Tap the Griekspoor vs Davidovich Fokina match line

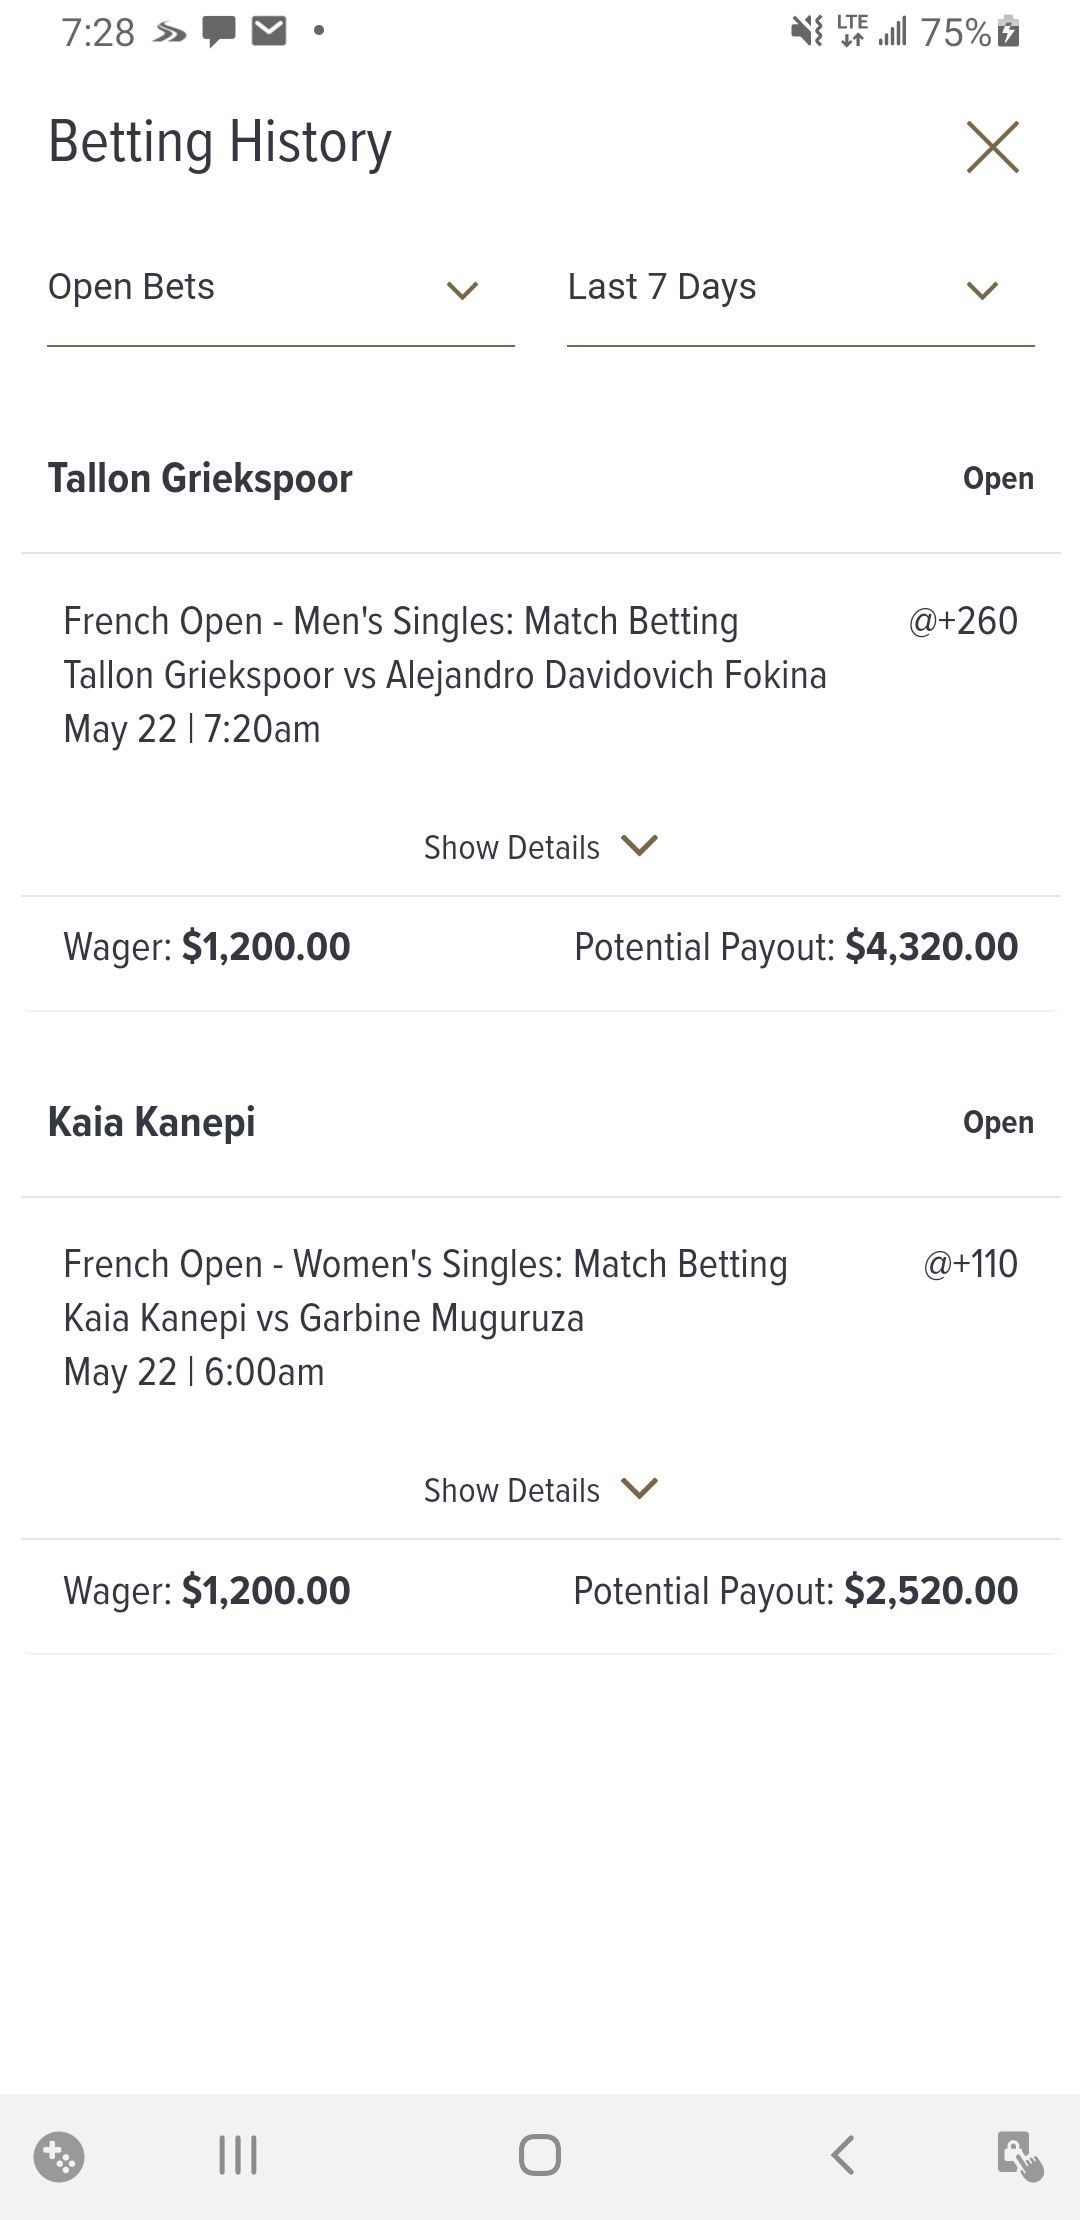pyautogui.click(x=445, y=675)
